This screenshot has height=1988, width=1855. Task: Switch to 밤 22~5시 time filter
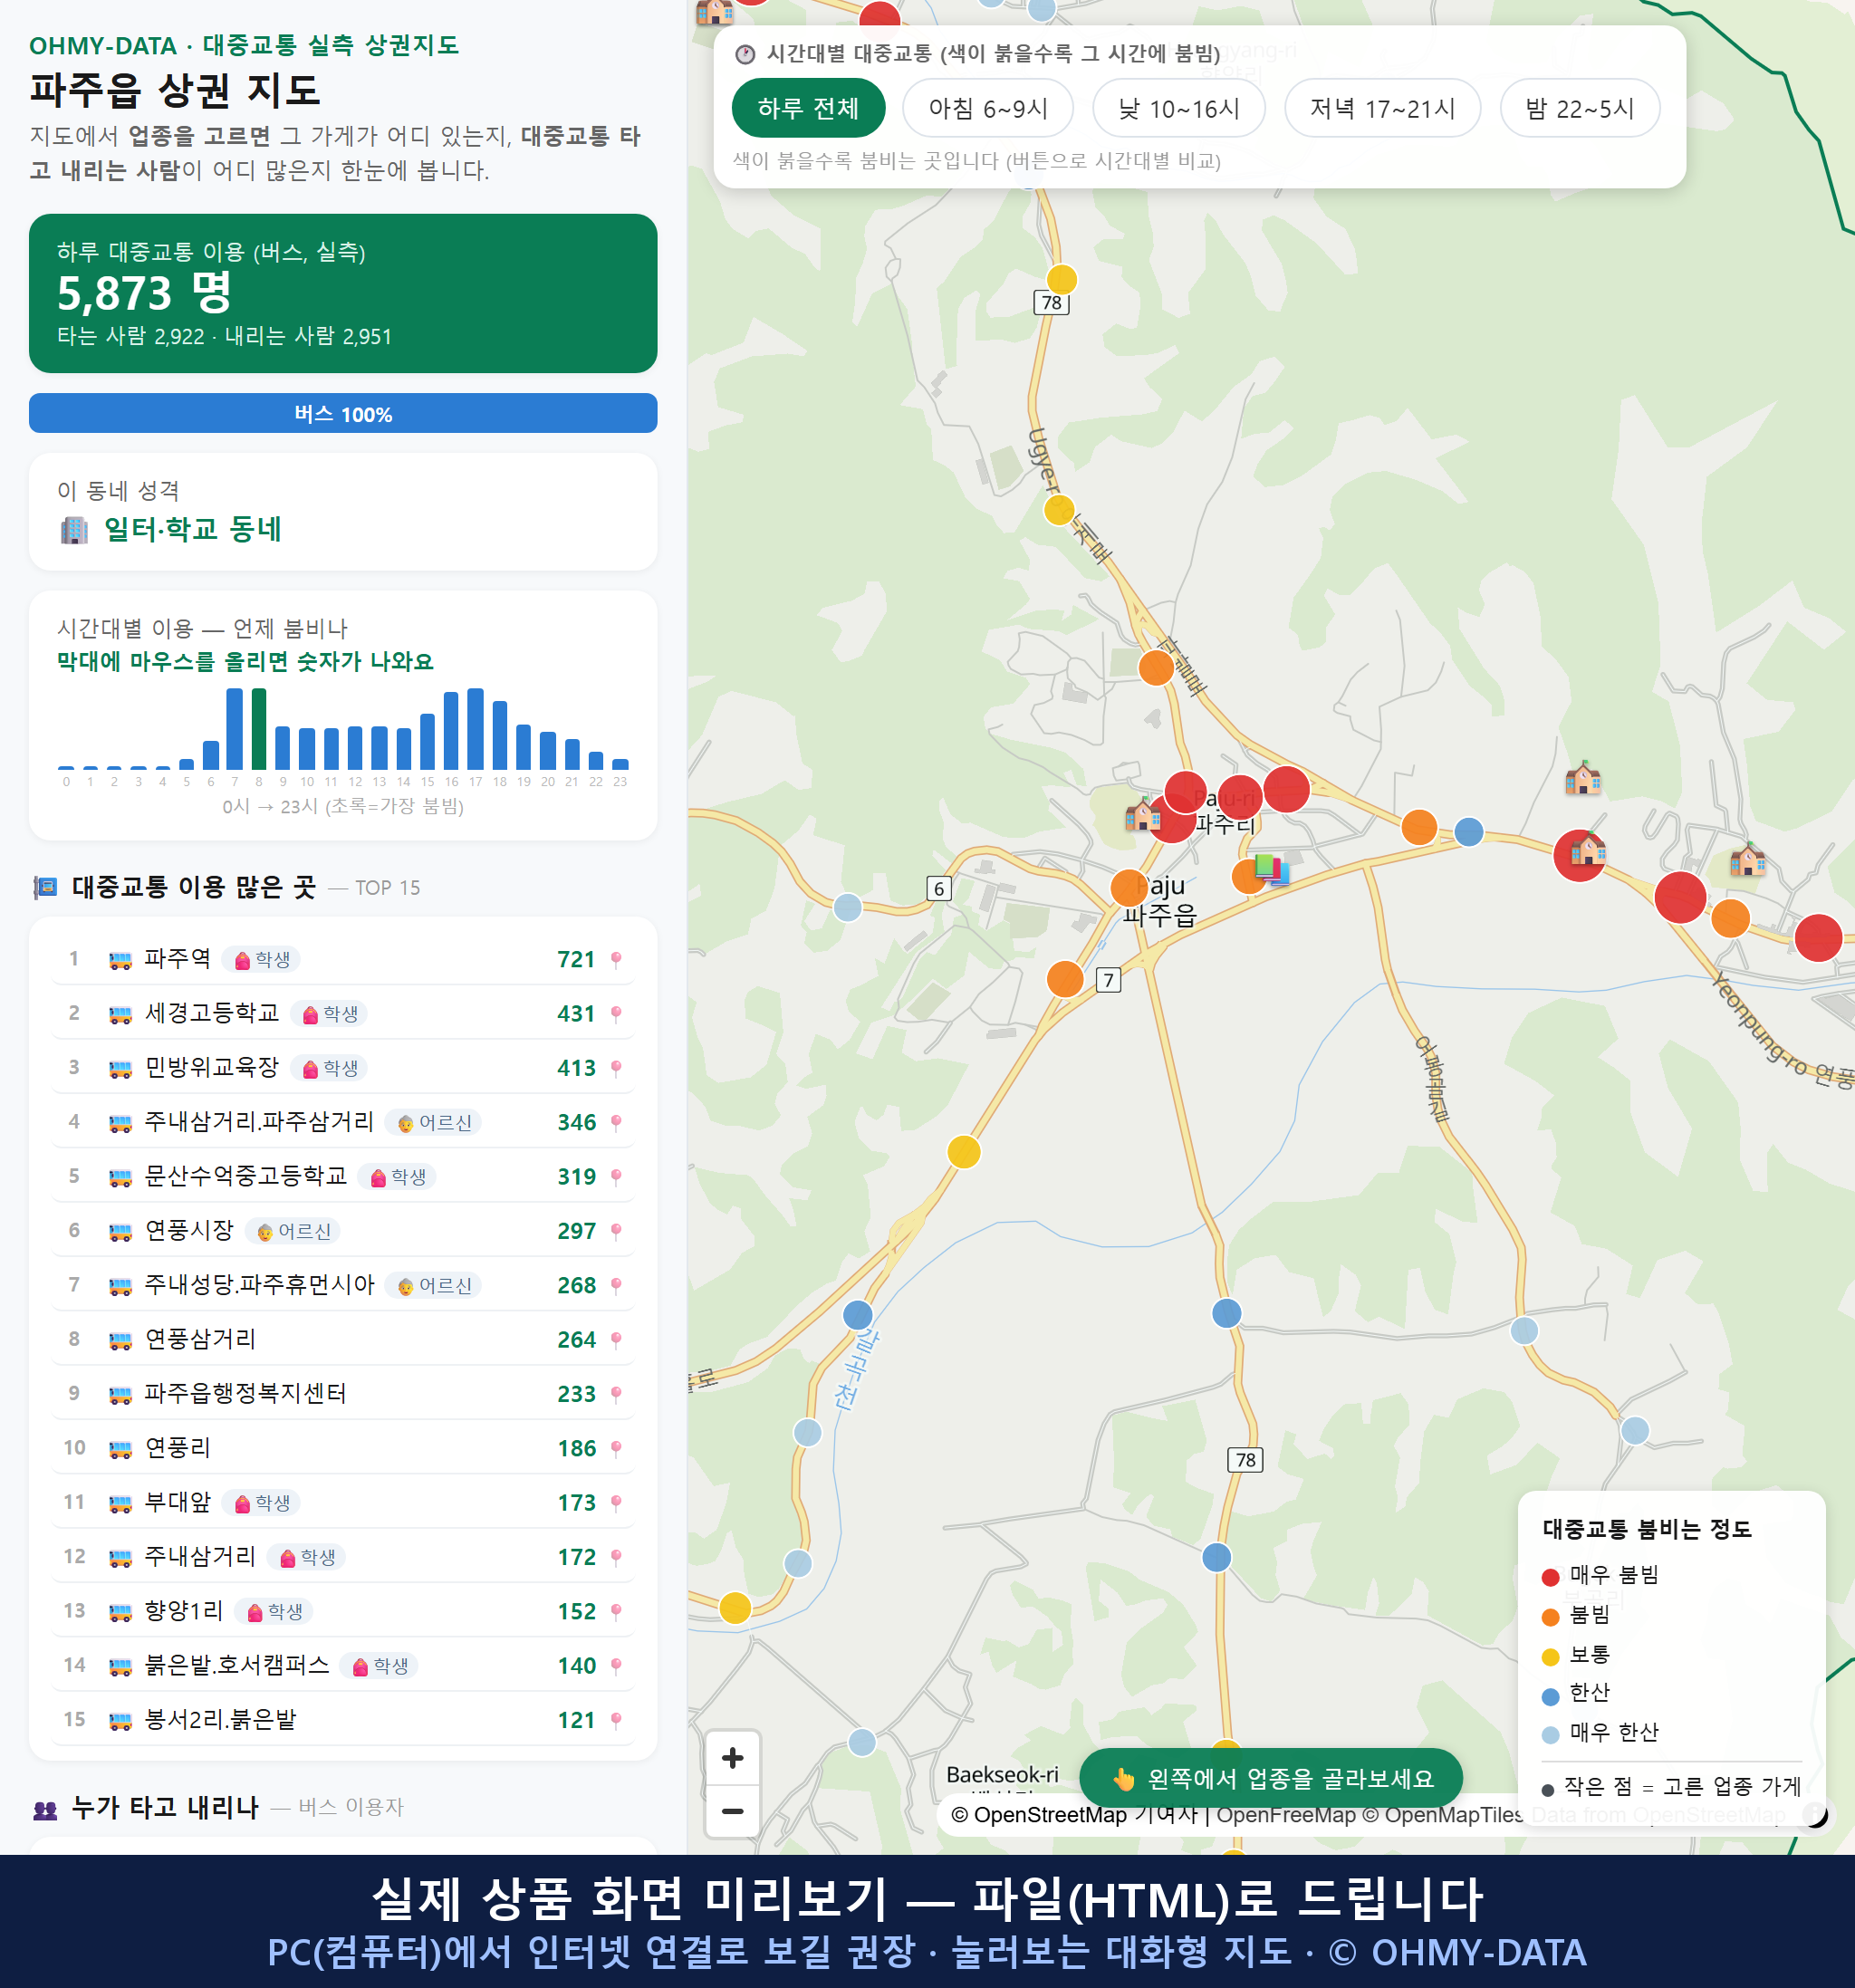click(1579, 108)
